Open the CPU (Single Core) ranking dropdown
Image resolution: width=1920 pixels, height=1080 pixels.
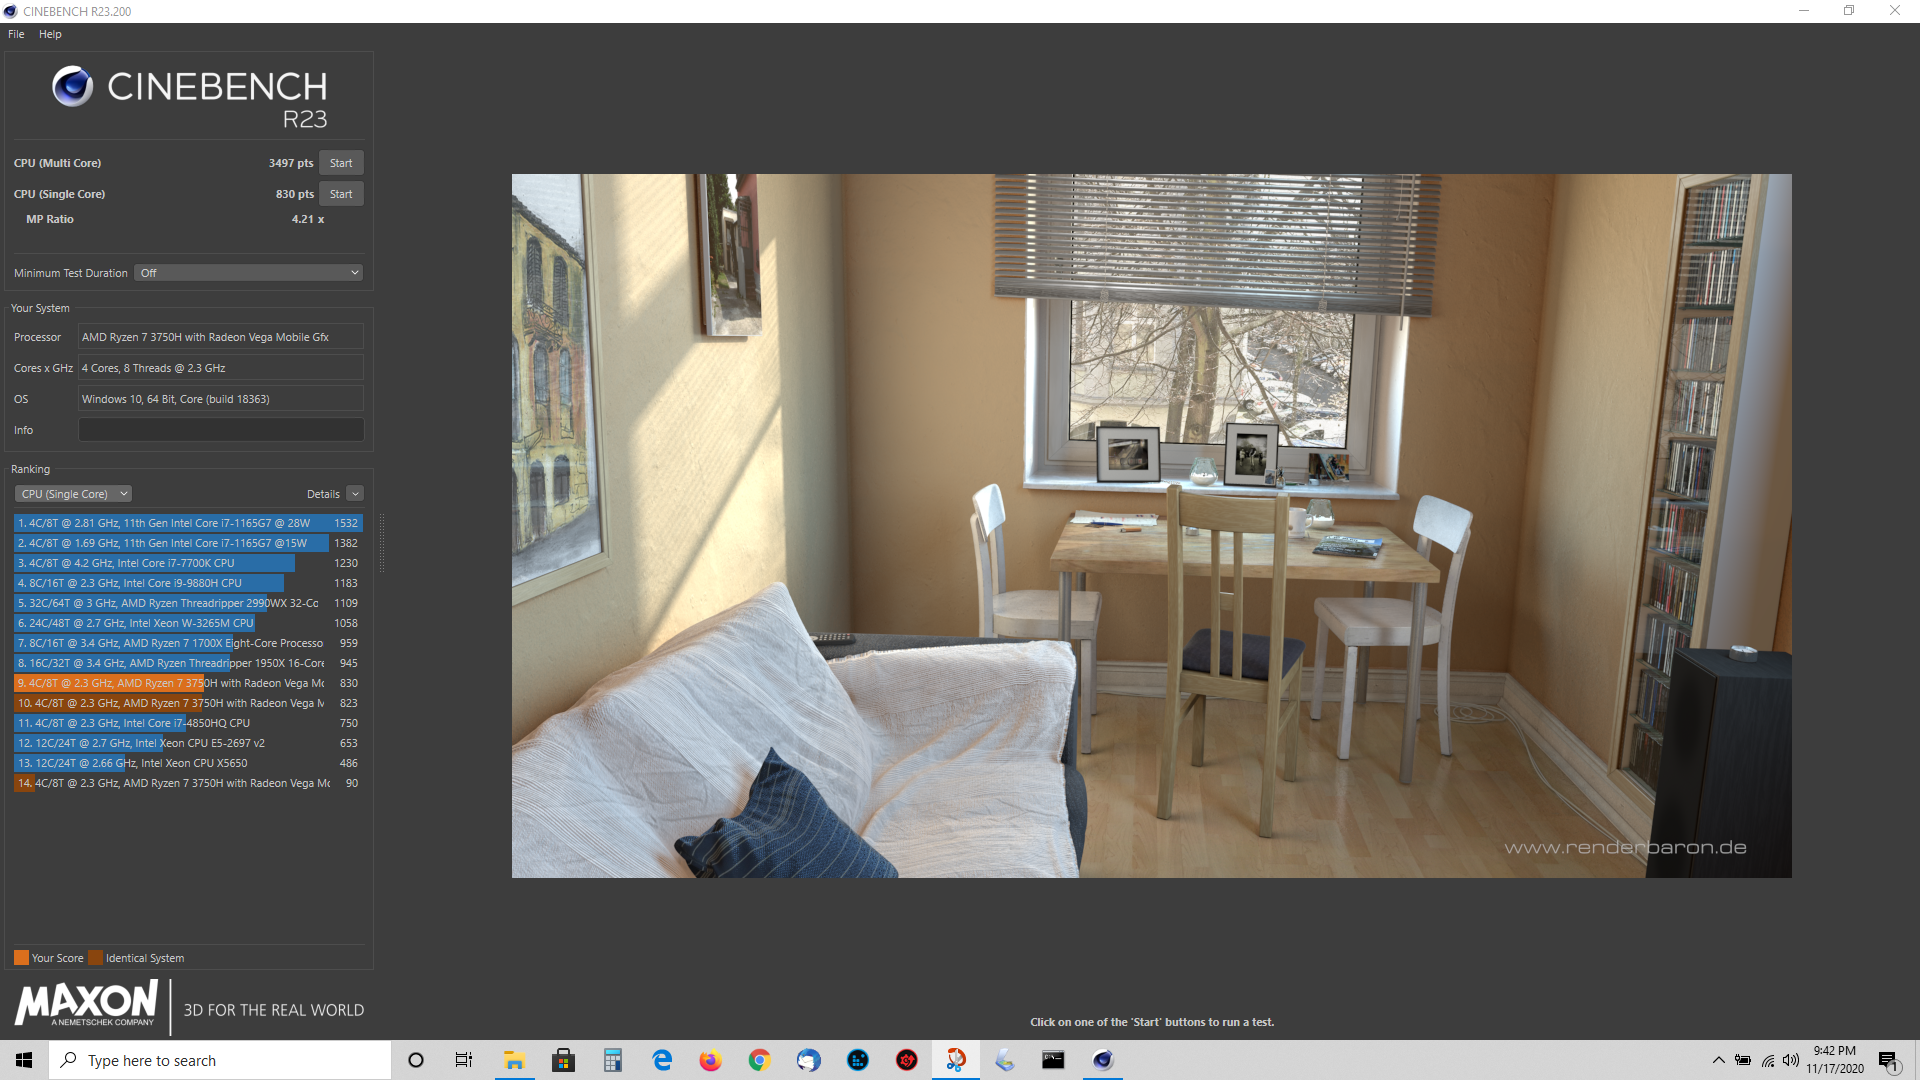click(73, 494)
